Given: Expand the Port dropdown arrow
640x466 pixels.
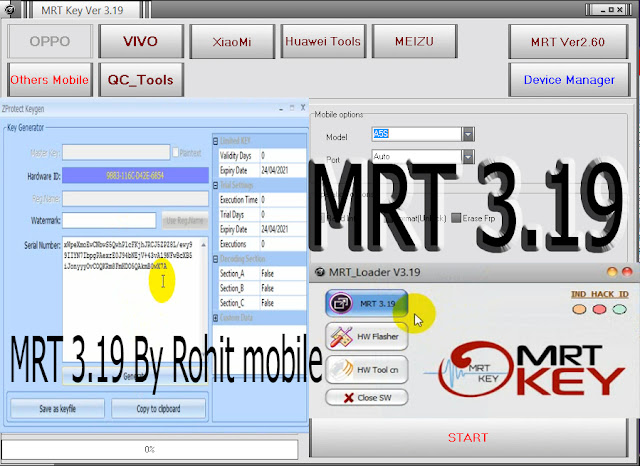Looking at the screenshot, I should [x=468, y=156].
